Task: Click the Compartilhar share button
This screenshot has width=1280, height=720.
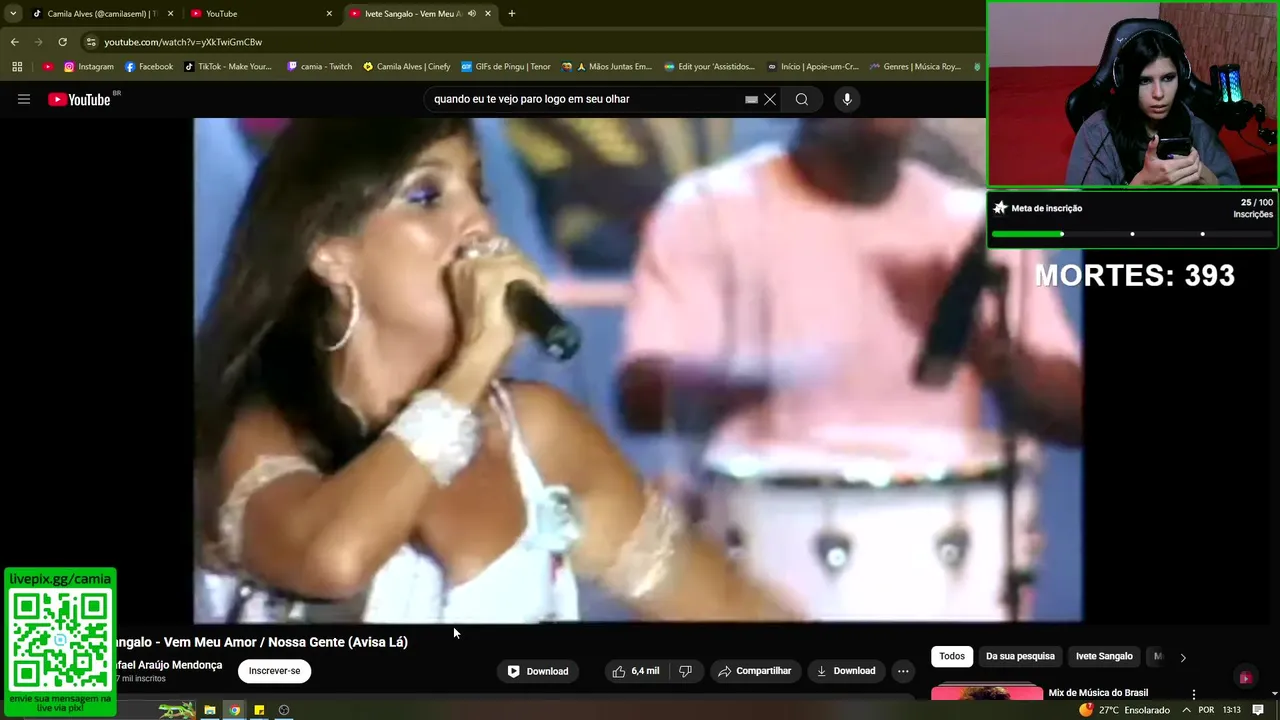Action: coord(754,671)
